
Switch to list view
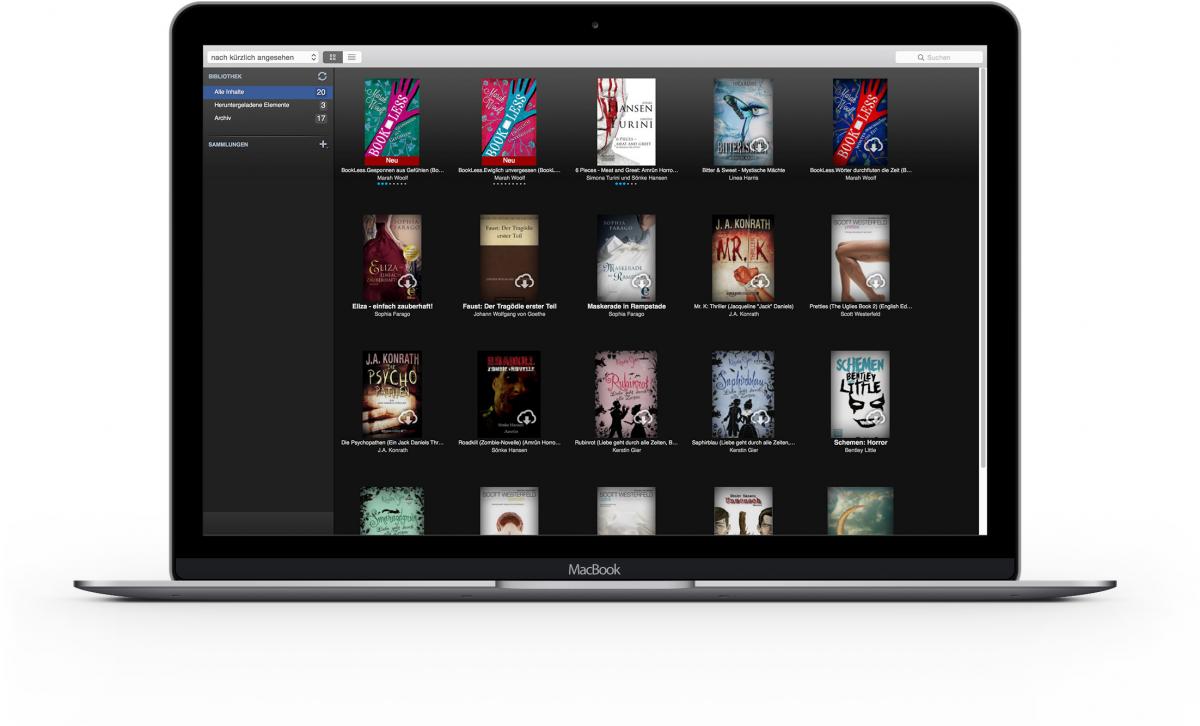pos(352,57)
